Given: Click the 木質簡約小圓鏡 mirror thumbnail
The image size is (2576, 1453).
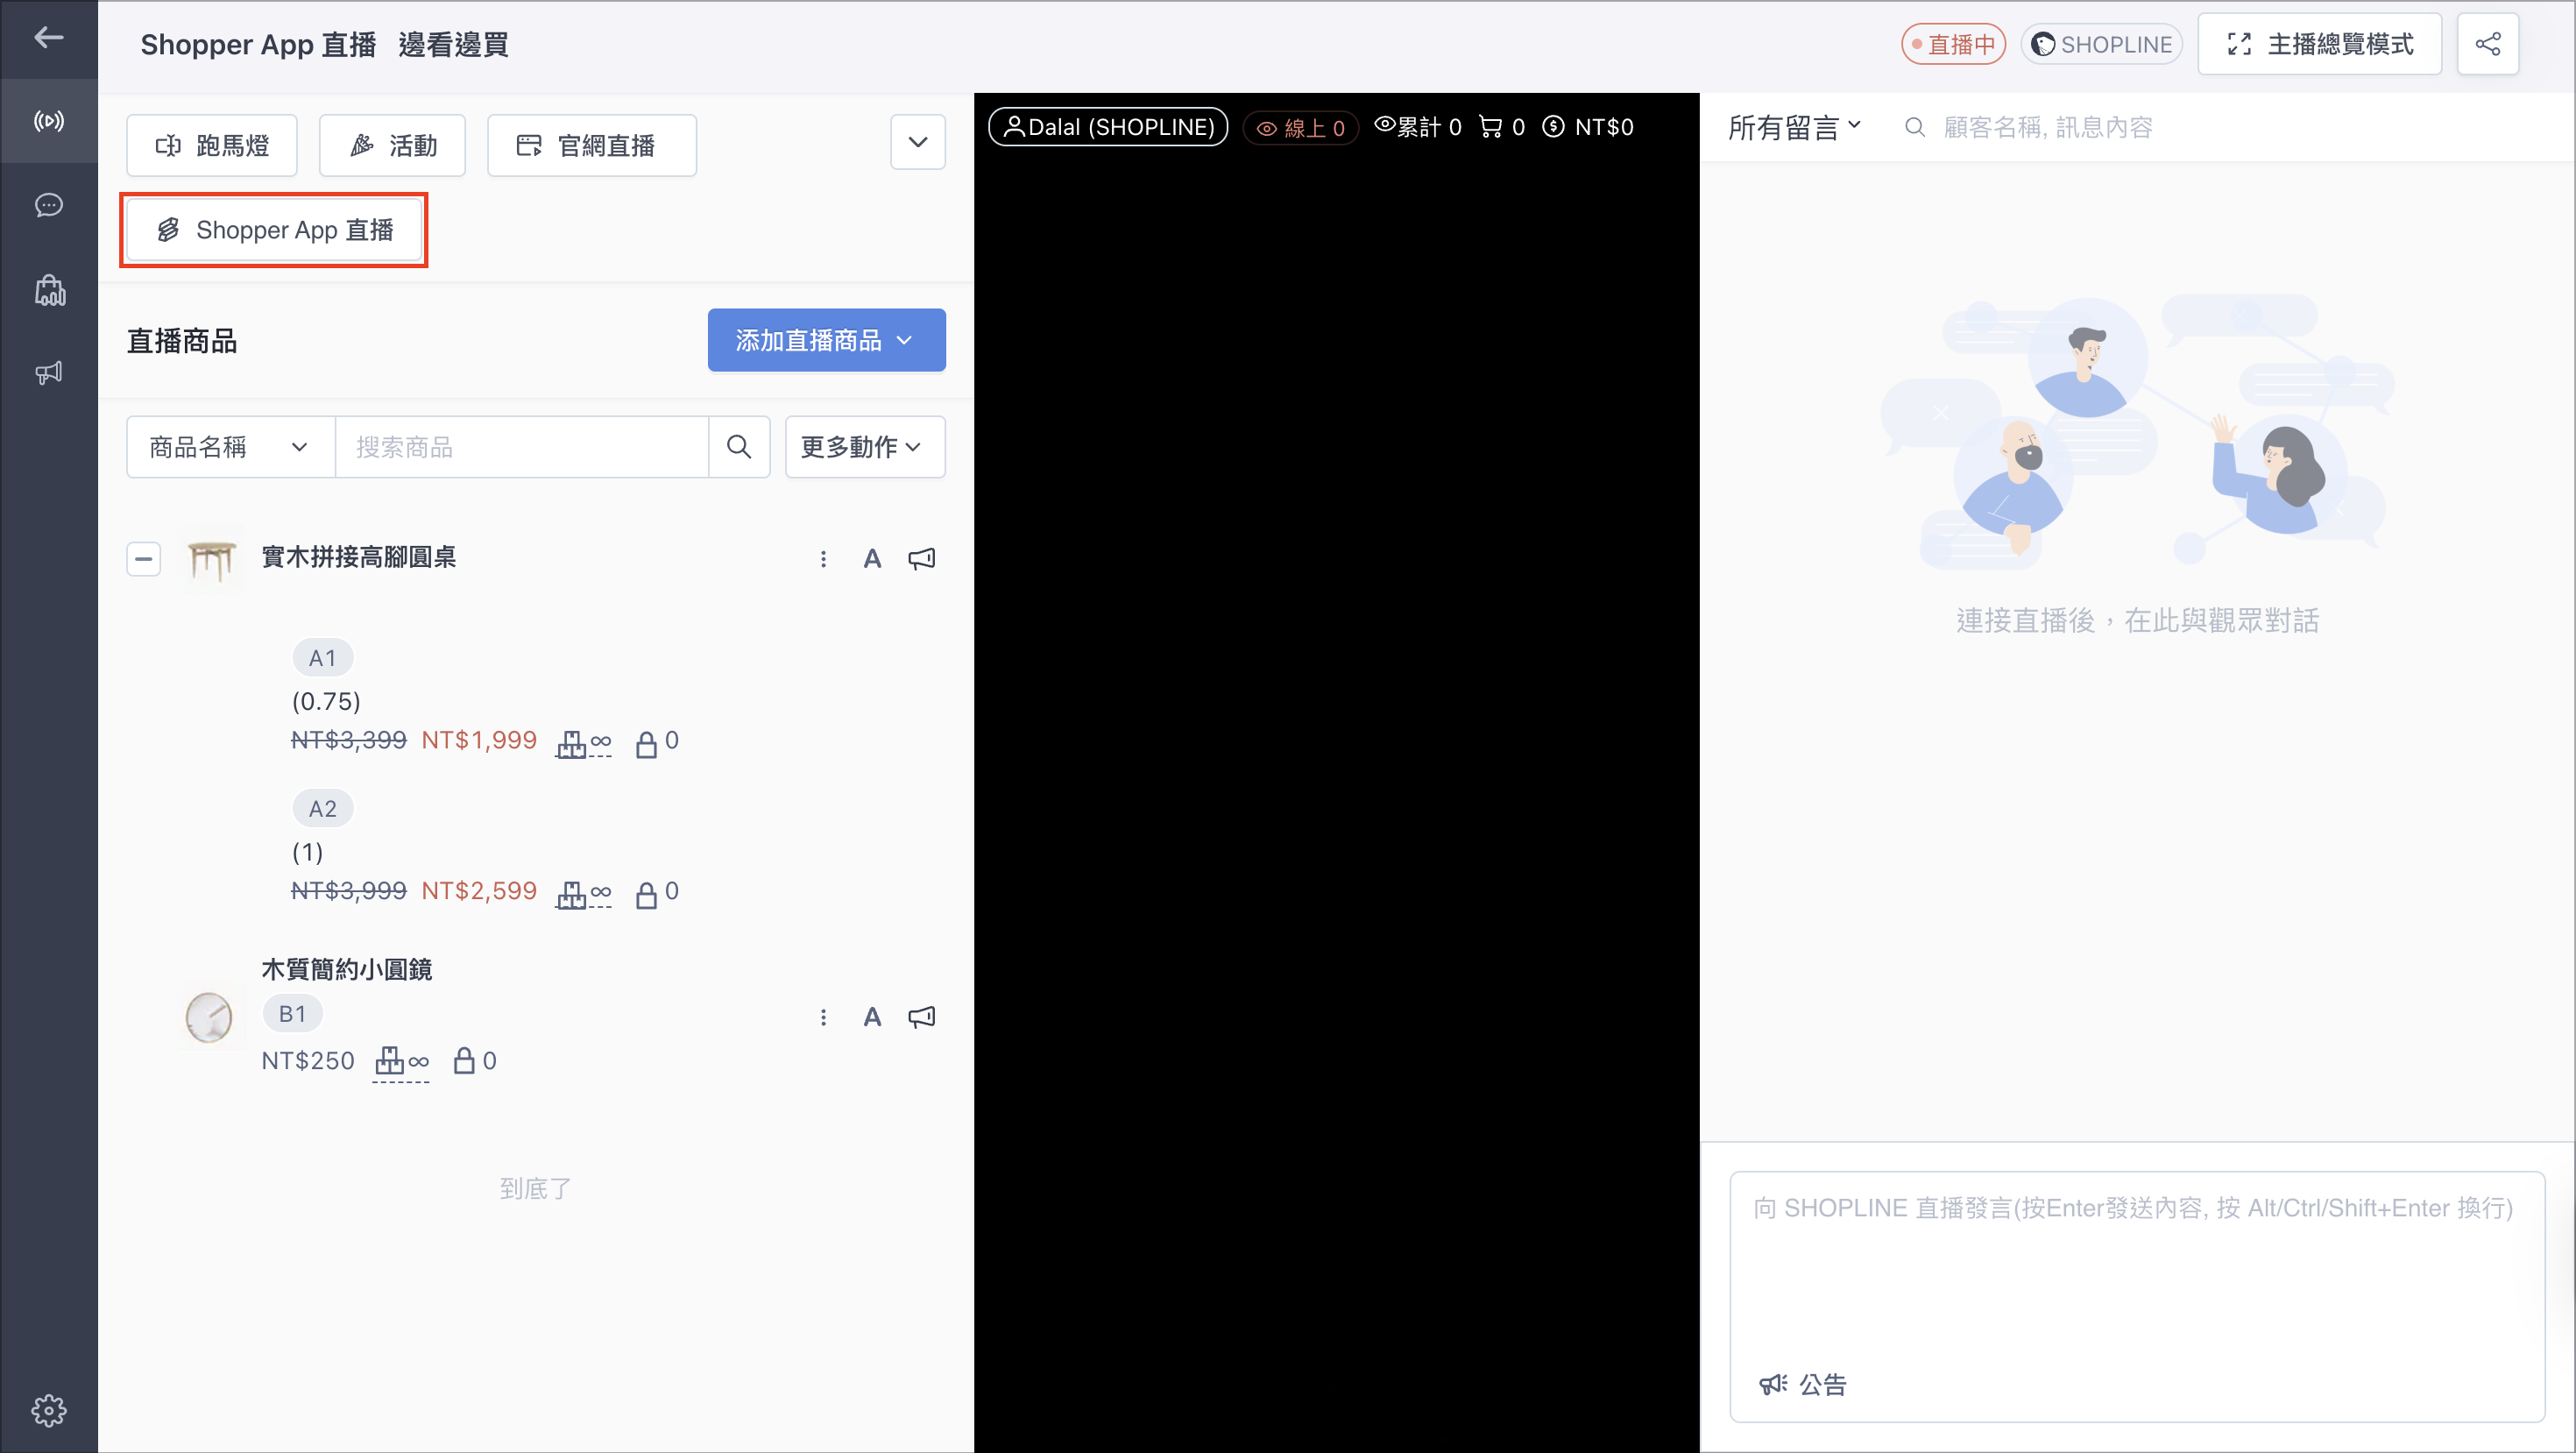Looking at the screenshot, I should [x=209, y=1017].
